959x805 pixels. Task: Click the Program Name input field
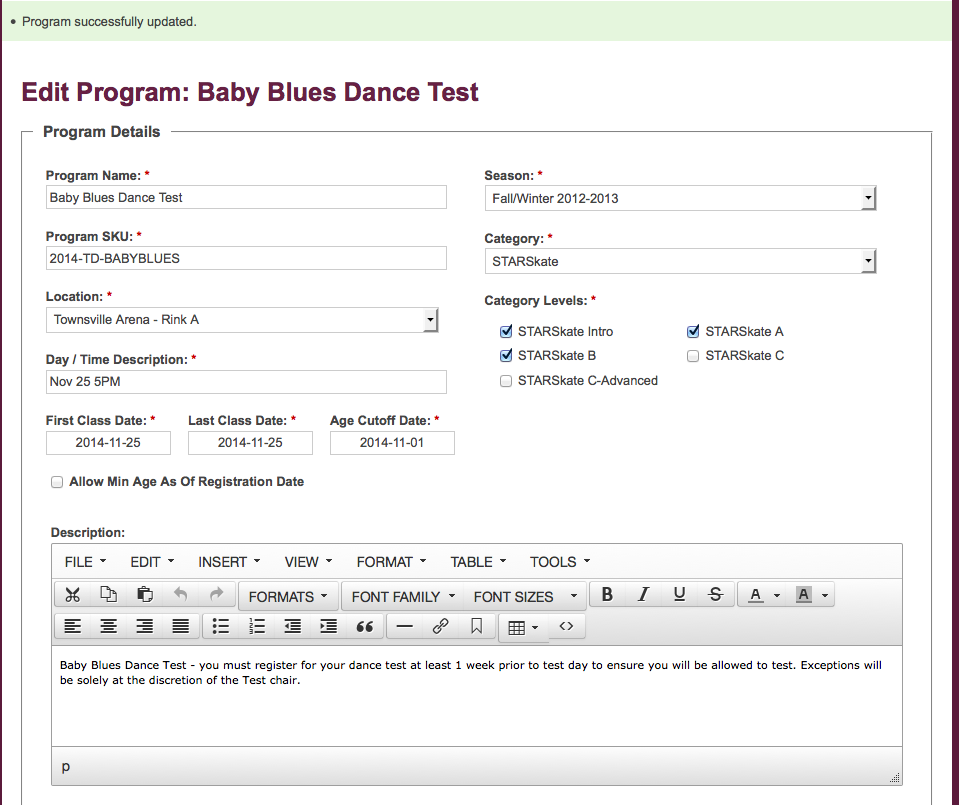246,198
